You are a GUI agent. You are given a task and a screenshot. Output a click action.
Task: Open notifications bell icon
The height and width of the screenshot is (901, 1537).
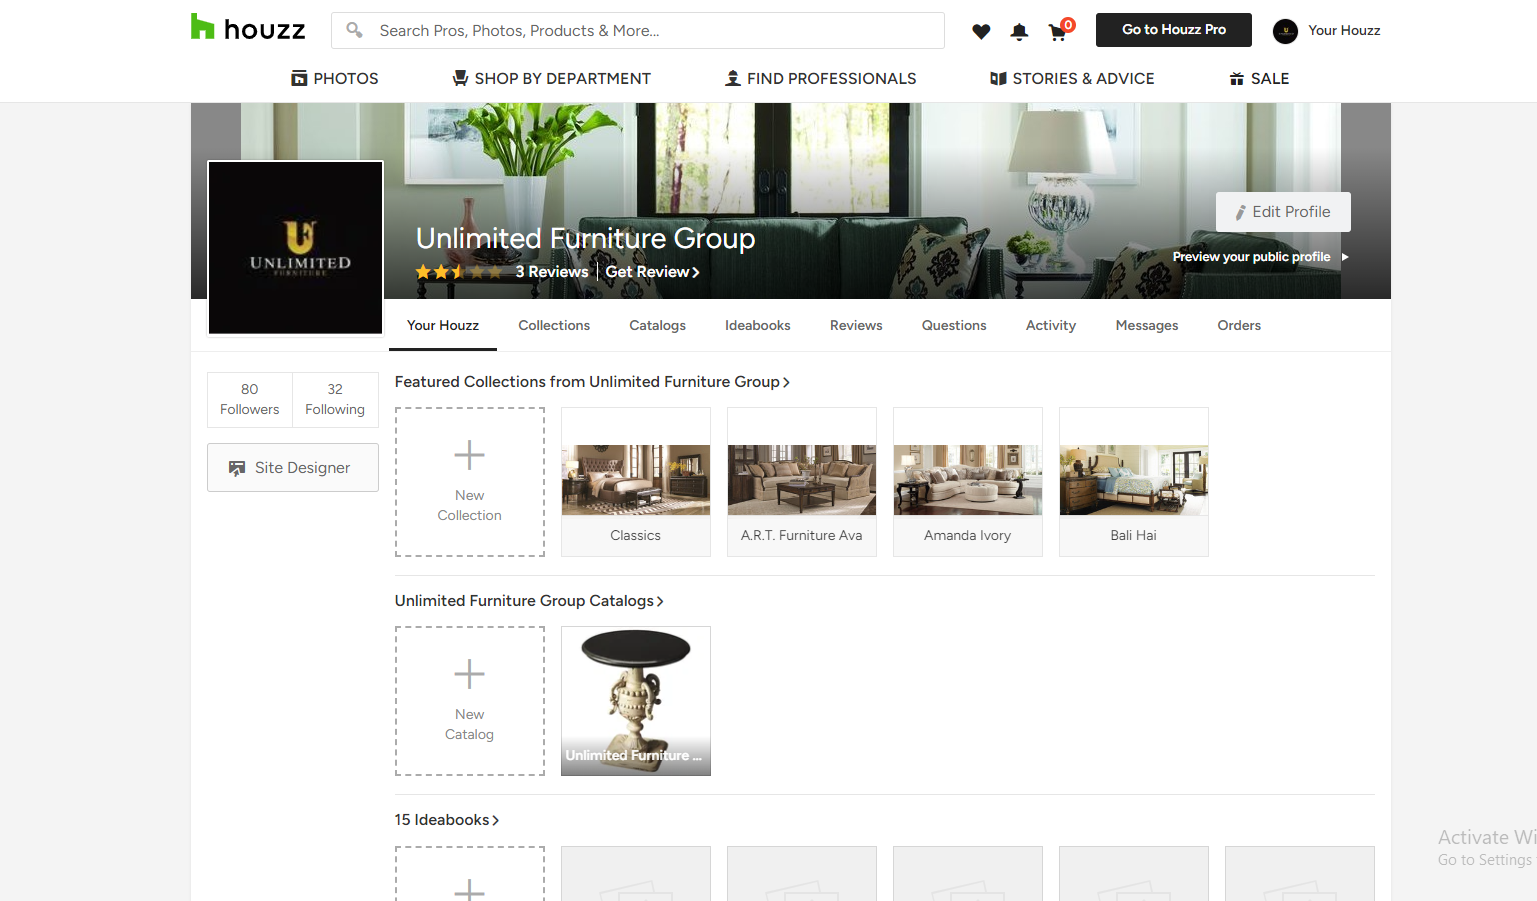coord(1019,31)
